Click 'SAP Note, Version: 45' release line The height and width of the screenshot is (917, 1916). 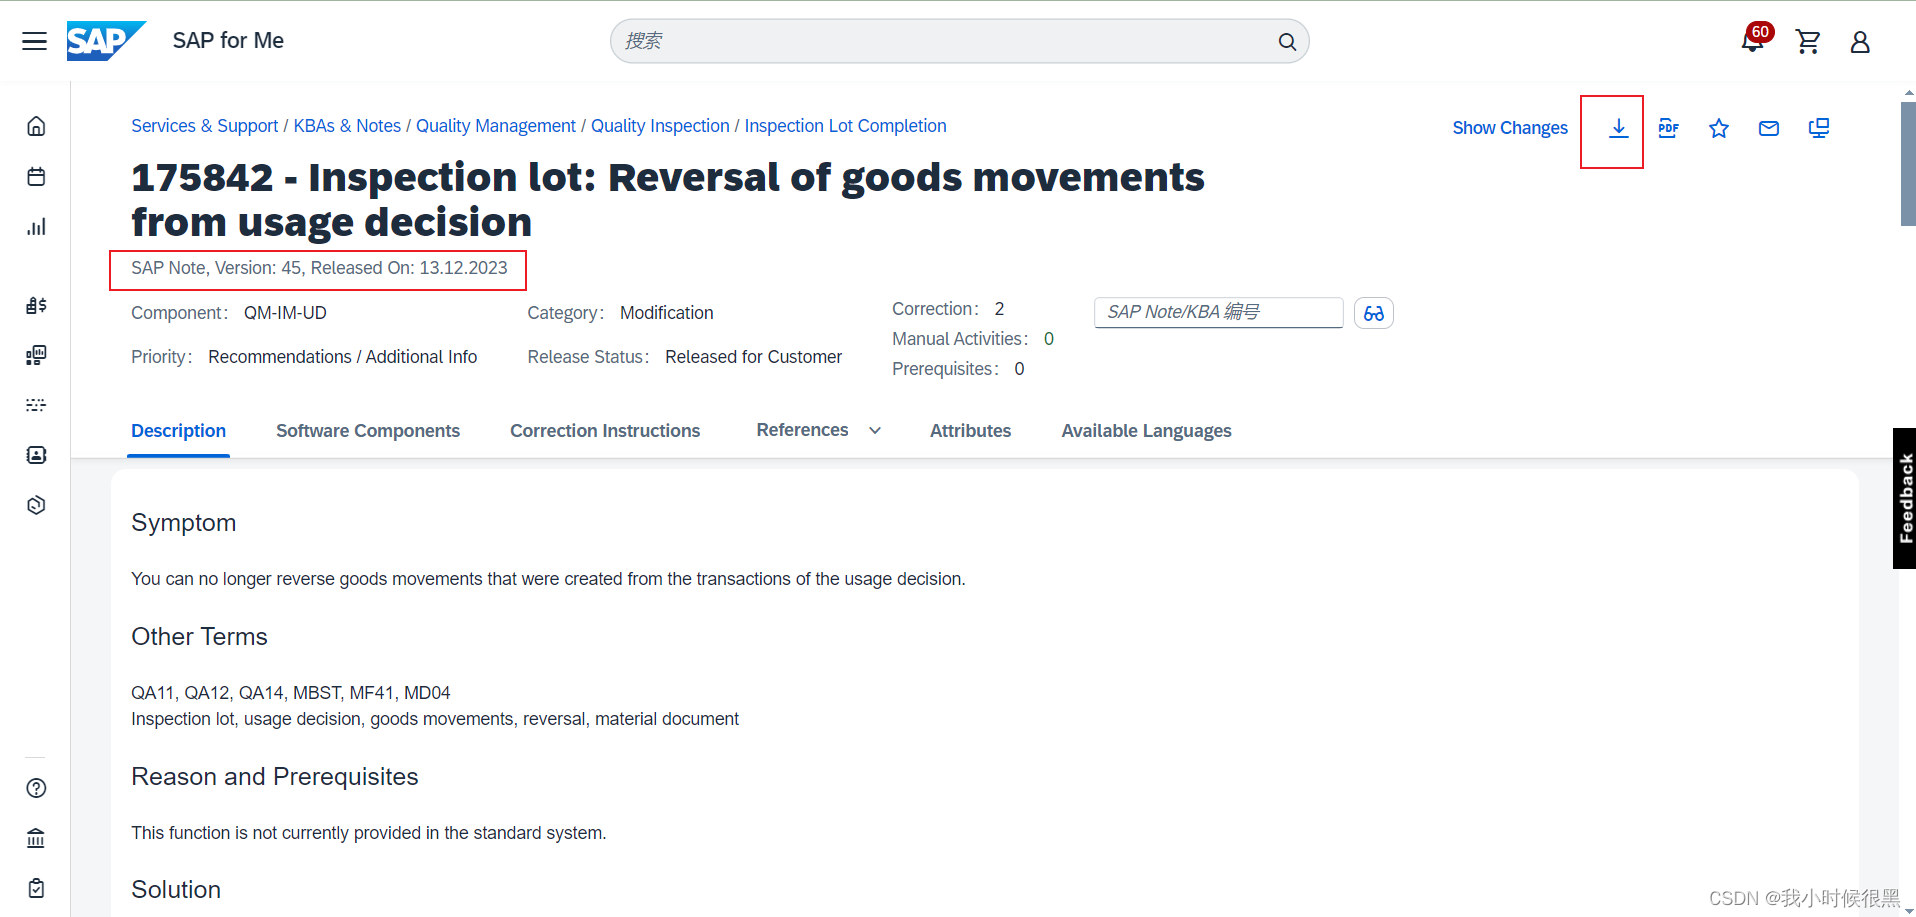tap(319, 268)
